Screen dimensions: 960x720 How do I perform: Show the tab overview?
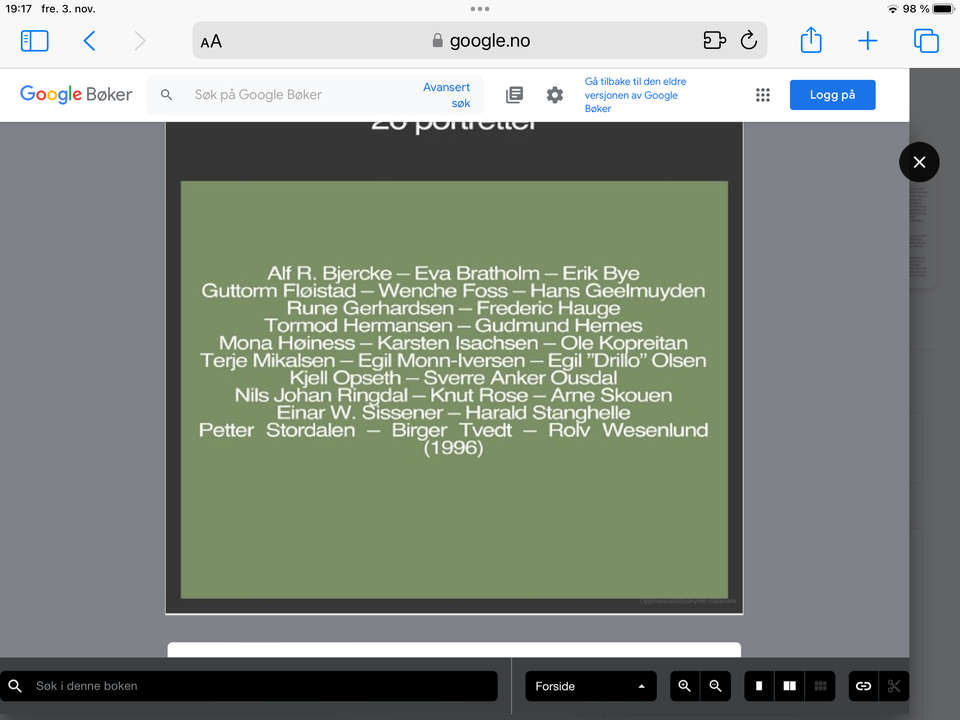tap(926, 41)
